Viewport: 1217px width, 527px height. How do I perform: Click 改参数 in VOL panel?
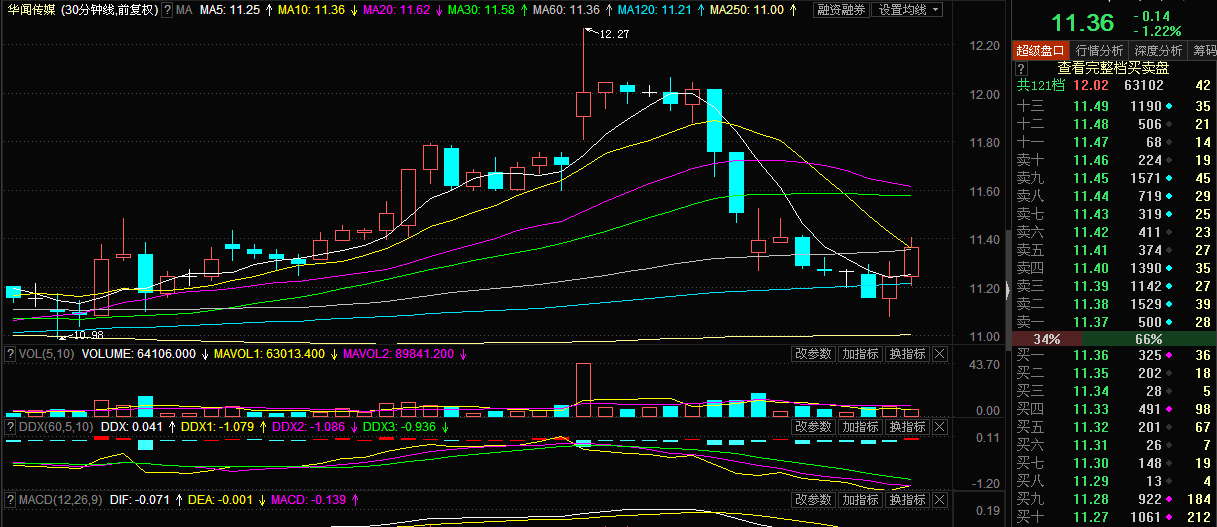point(814,354)
